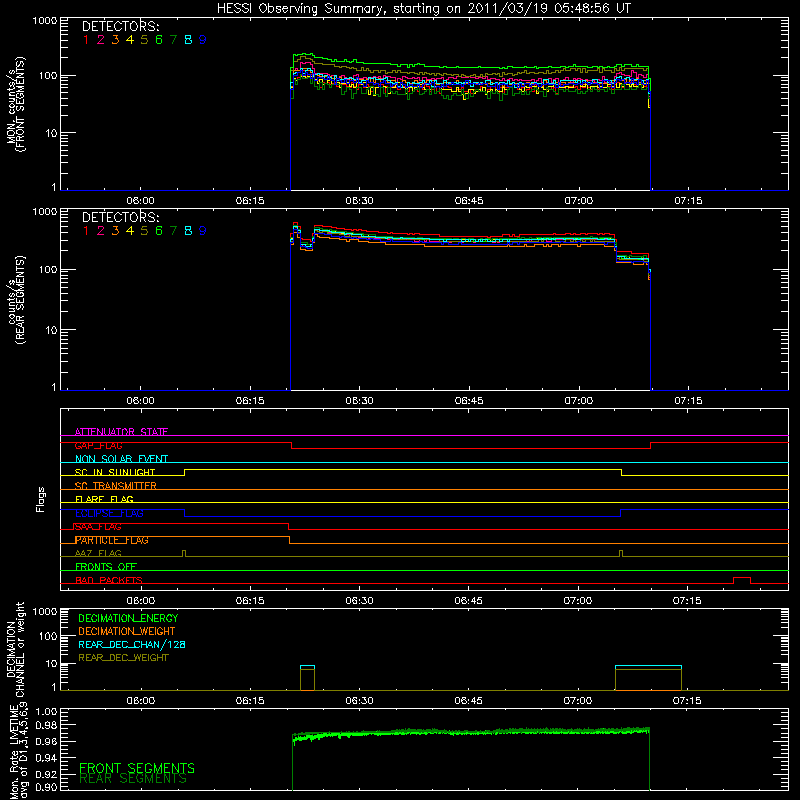Click the 'DECIMATION CHANNEL or weight' y-axis label

pyautogui.click(x=15, y=649)
